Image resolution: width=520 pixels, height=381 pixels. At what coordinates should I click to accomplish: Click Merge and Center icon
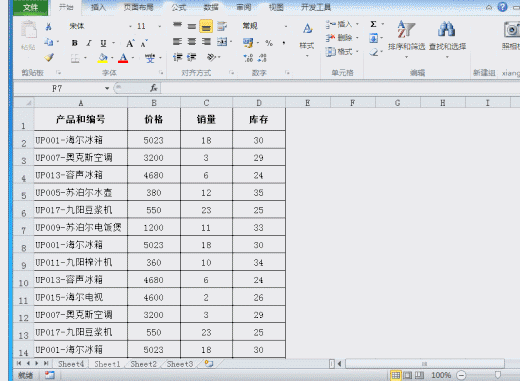pyautogui.click(x=222, y=42)
